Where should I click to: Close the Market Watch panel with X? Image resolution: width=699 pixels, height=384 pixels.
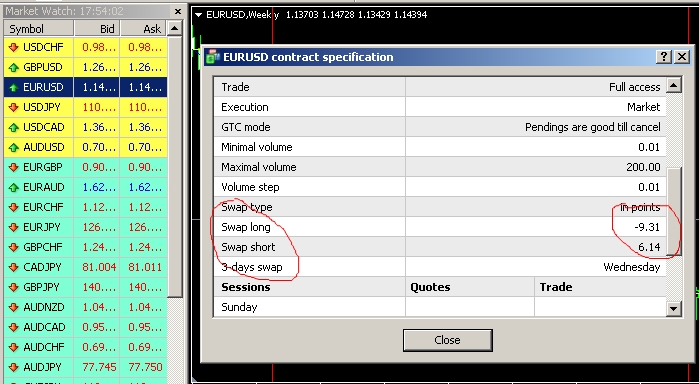pos(177,11)
